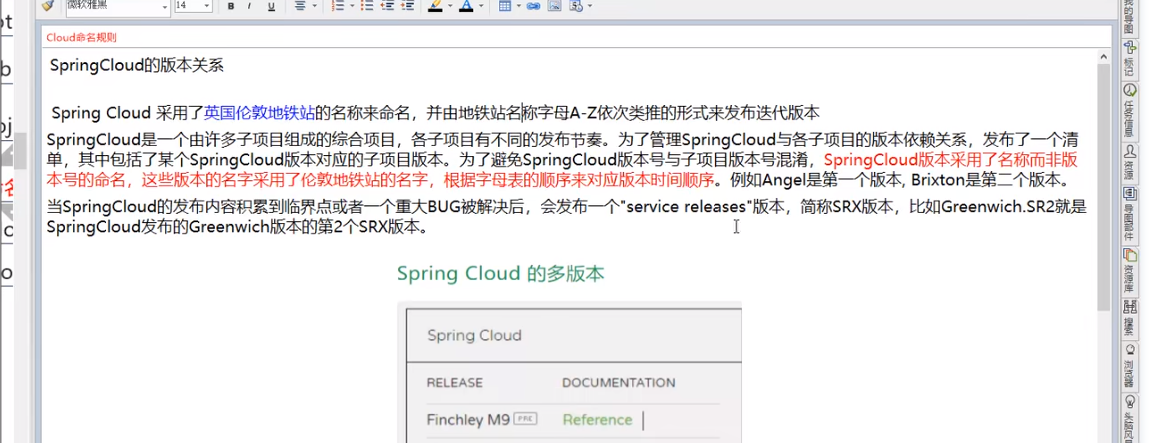Insert a hyperlink via chain icon
1168x443 pixels.
(533, 6)
